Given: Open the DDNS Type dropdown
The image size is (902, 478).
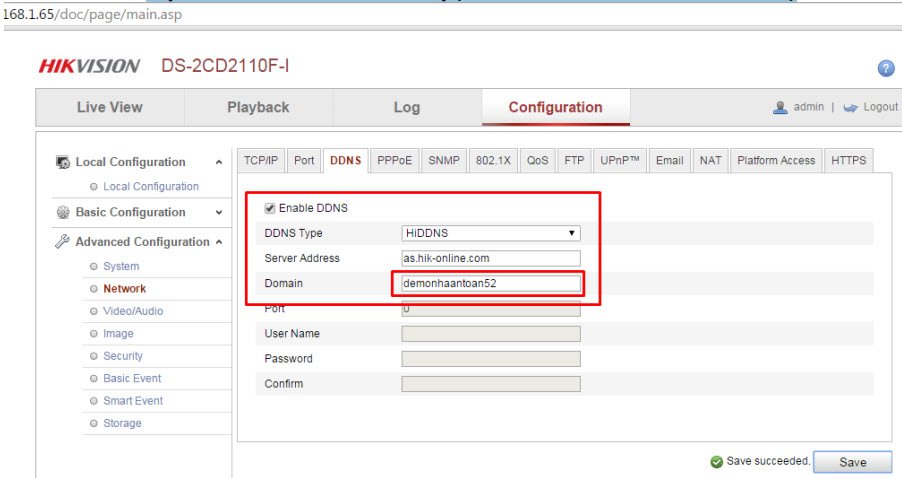Looking at the screenshot, I should [490, 233].
